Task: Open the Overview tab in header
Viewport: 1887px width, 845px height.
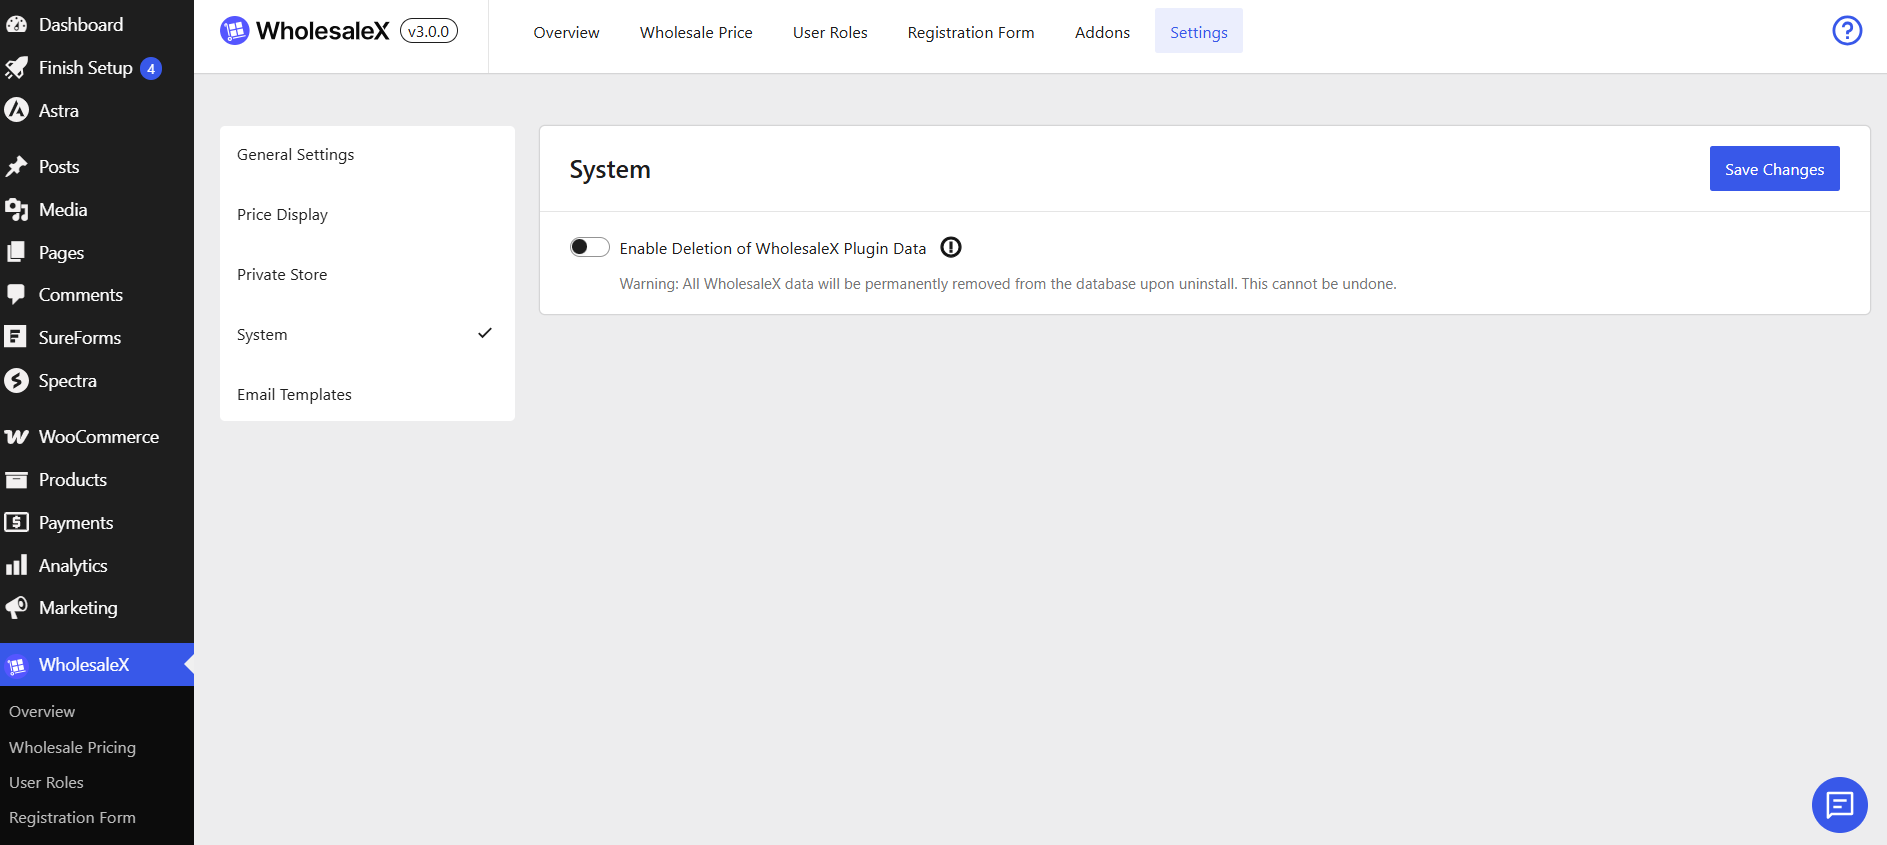Action: pyautogui.click(x=566, y=32)
